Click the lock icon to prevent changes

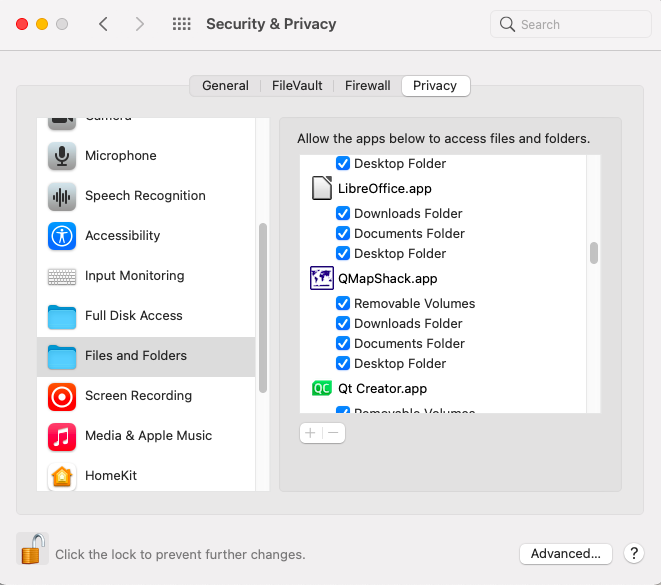(x=32, y=549)
